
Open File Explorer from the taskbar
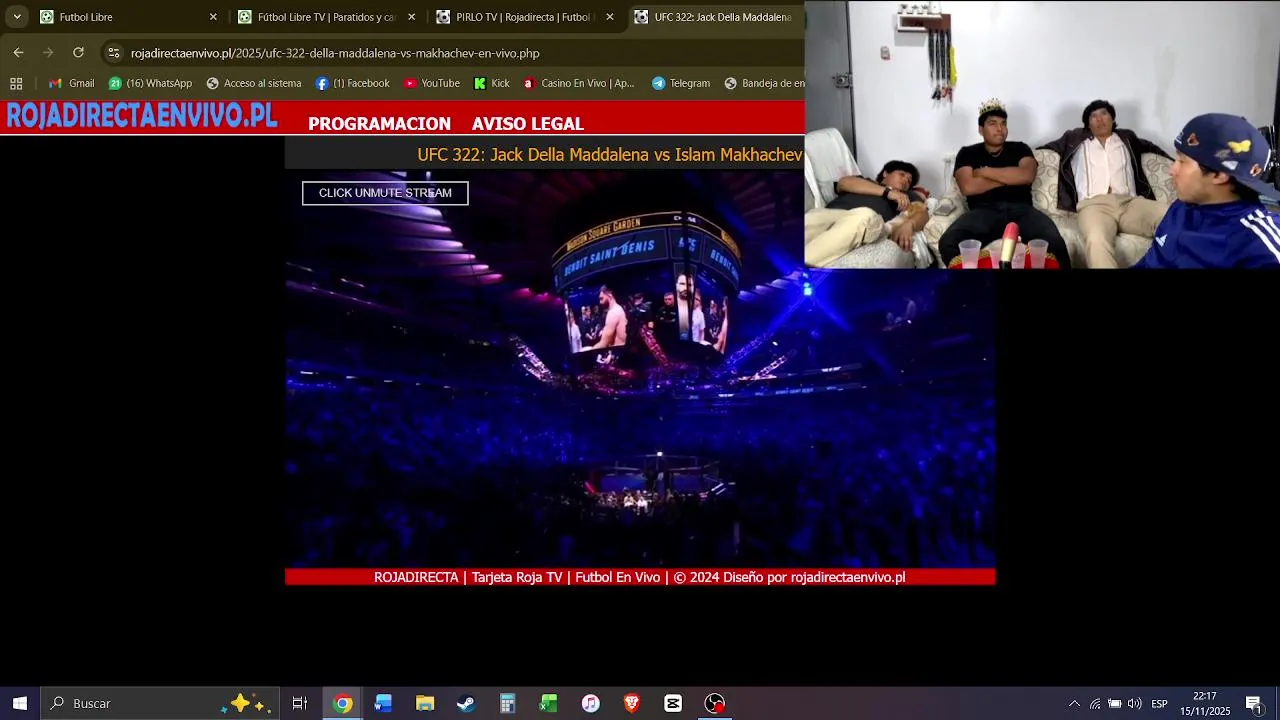[425, 703]
